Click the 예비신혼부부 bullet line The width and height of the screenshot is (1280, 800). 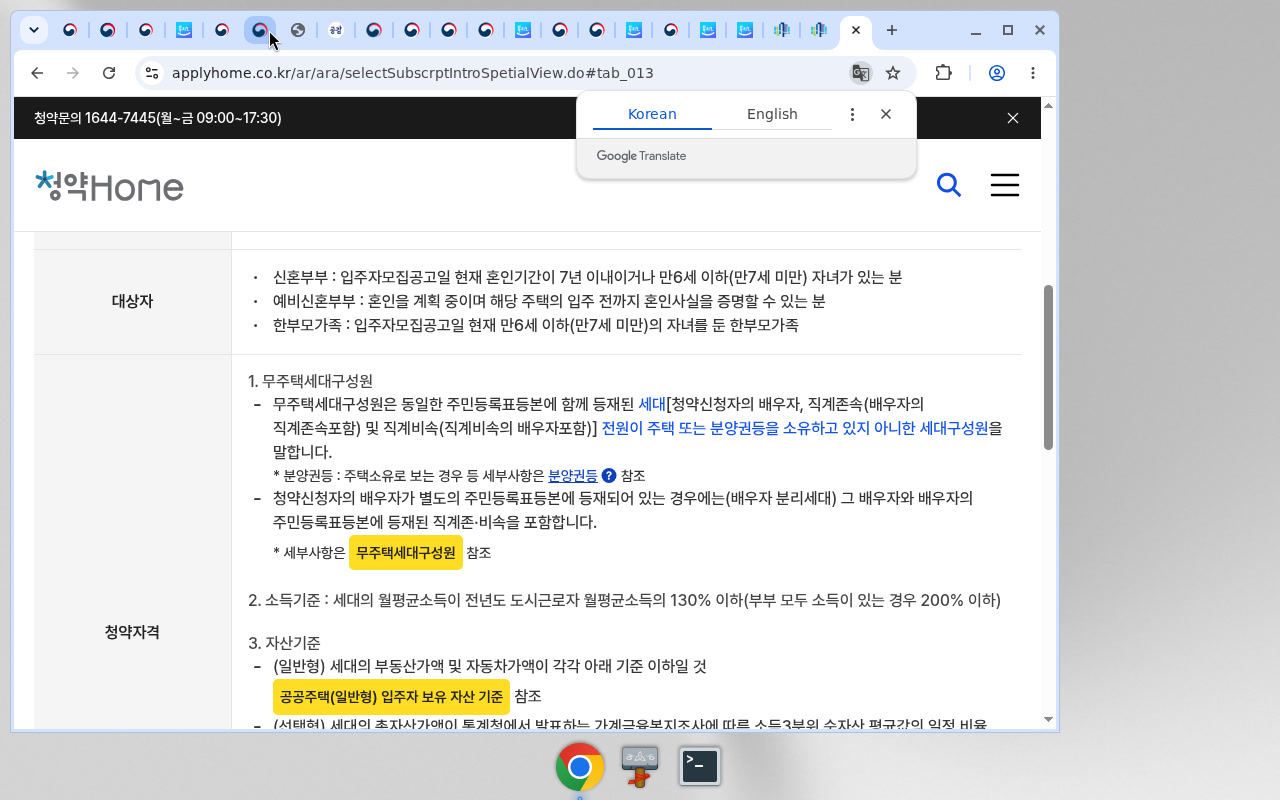tap(549, 301)
